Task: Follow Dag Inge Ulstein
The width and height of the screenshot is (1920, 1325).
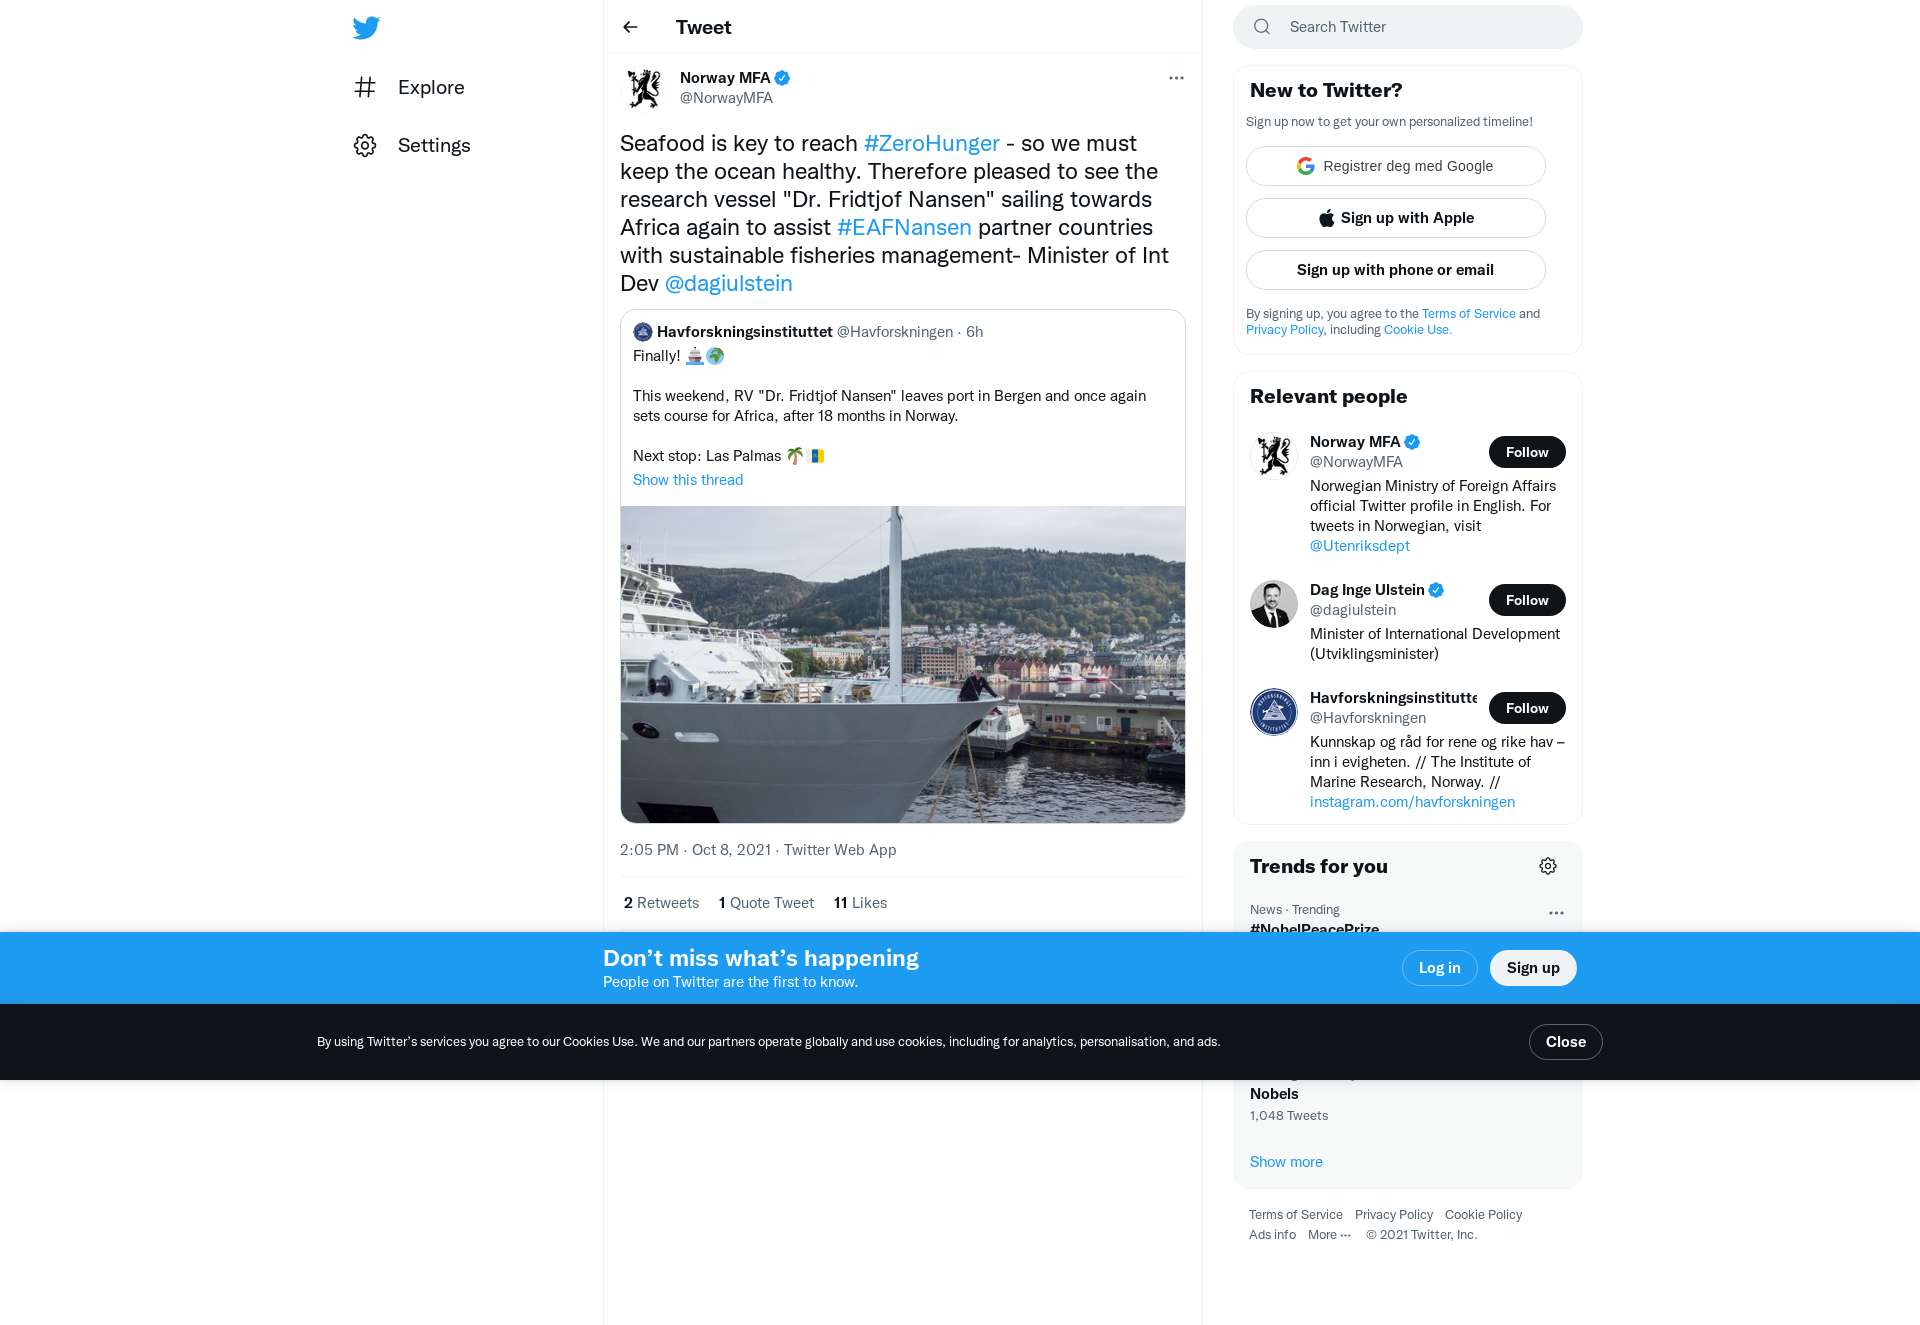Action: pyautogui.click(x=1527, y=600)
